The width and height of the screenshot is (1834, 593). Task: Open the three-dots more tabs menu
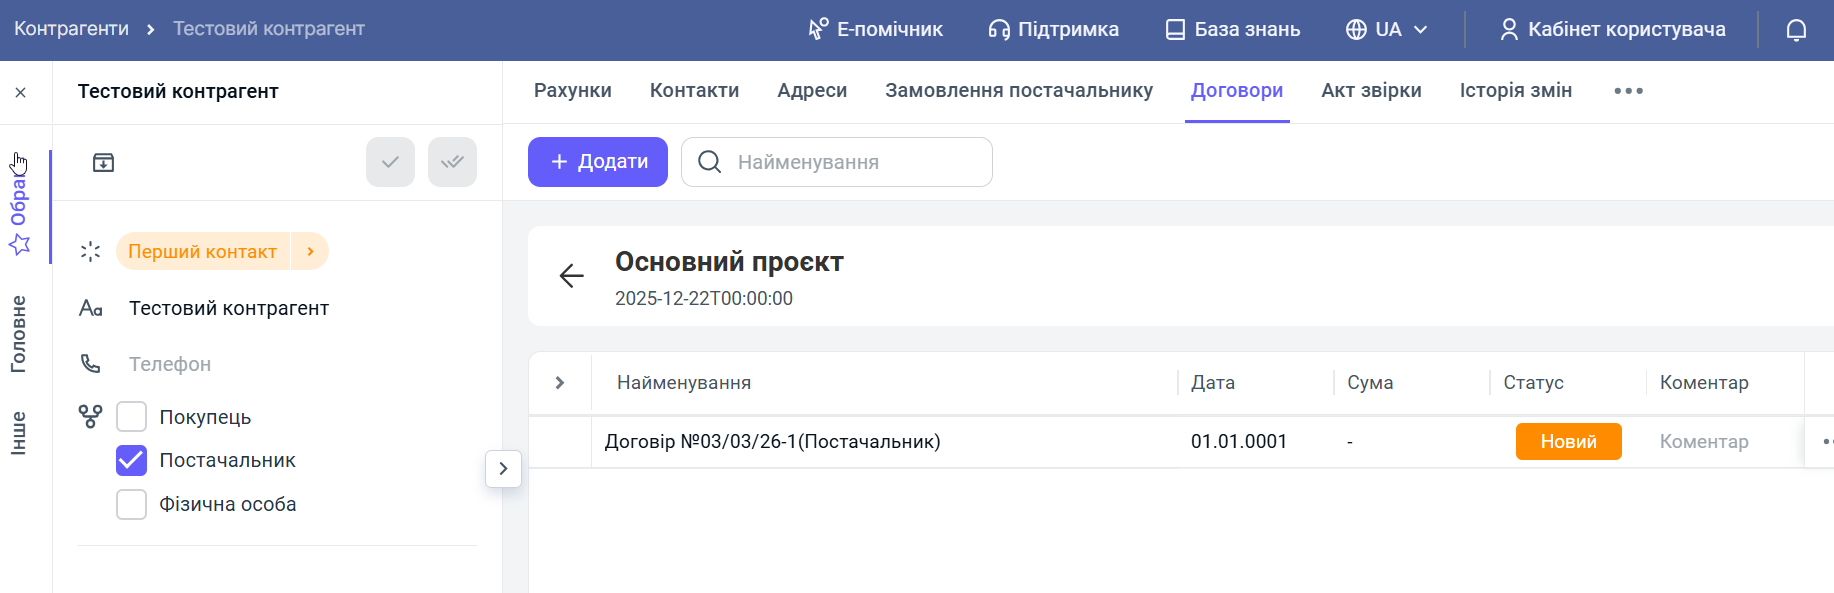coord(1628,91)
